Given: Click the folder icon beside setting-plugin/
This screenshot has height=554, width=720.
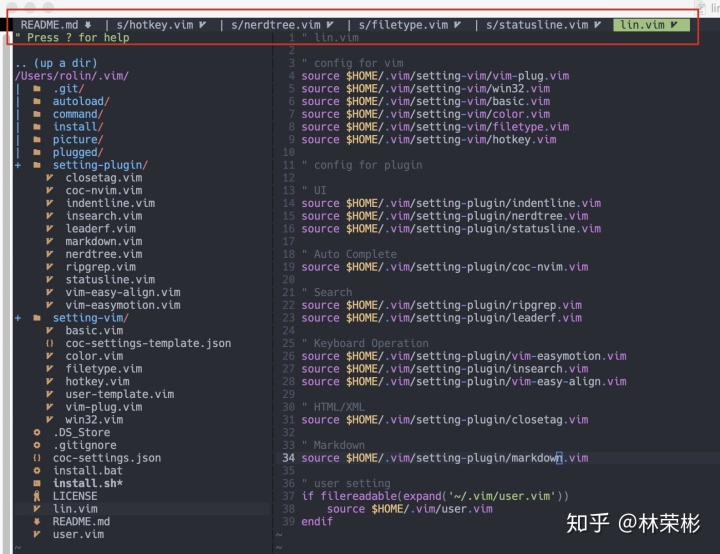Looking at the screenshot, I should [x=37, y=165].
